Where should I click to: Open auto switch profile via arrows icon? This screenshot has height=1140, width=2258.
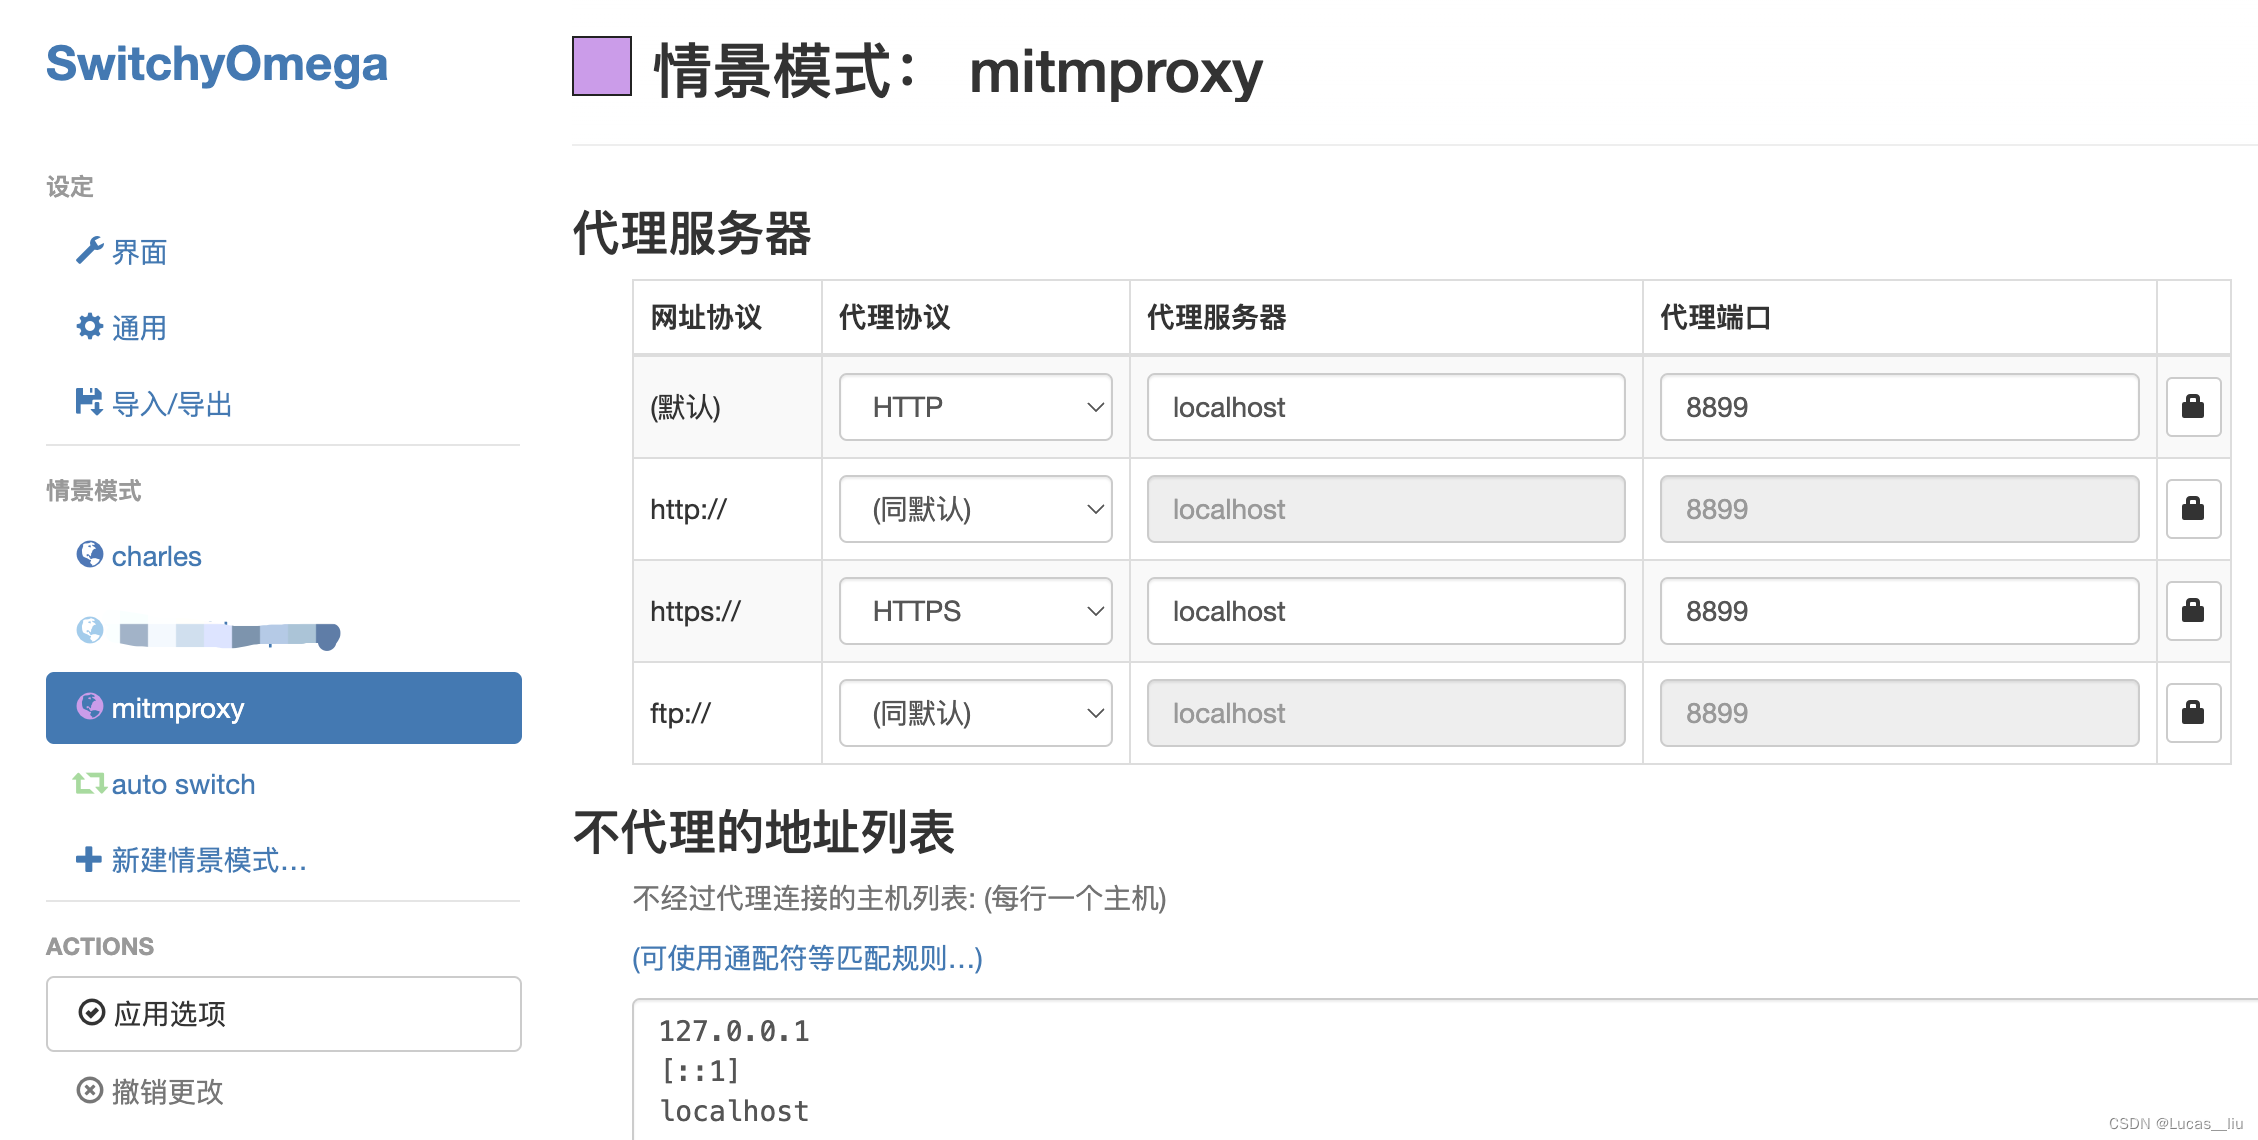click(89, 784)
